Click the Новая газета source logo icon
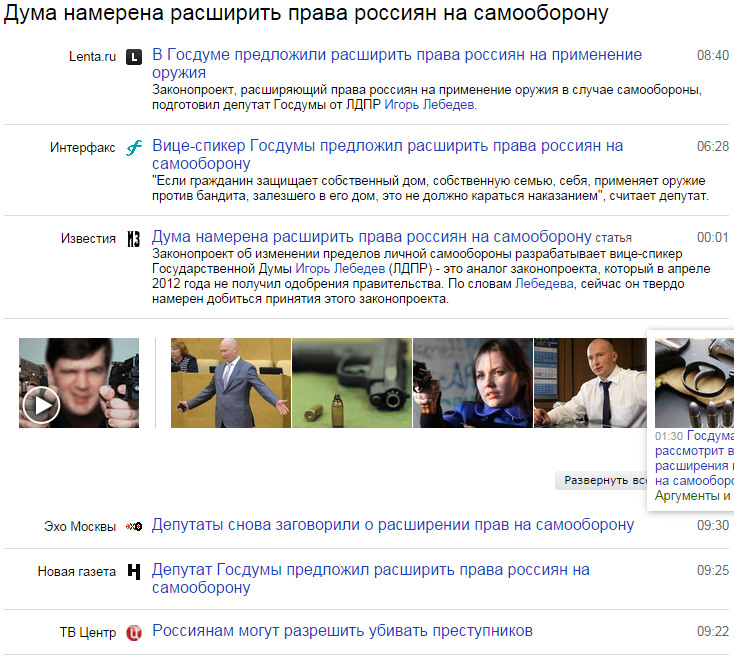734x658 pixels. point(134,572)
